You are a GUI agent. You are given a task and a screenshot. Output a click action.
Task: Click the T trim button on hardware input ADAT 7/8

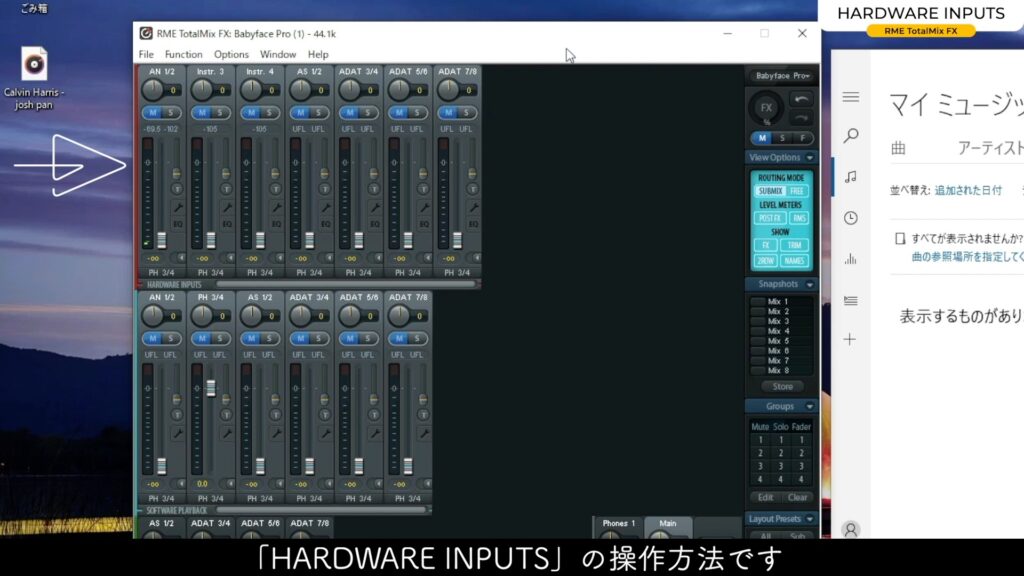(x=472, y=189)
